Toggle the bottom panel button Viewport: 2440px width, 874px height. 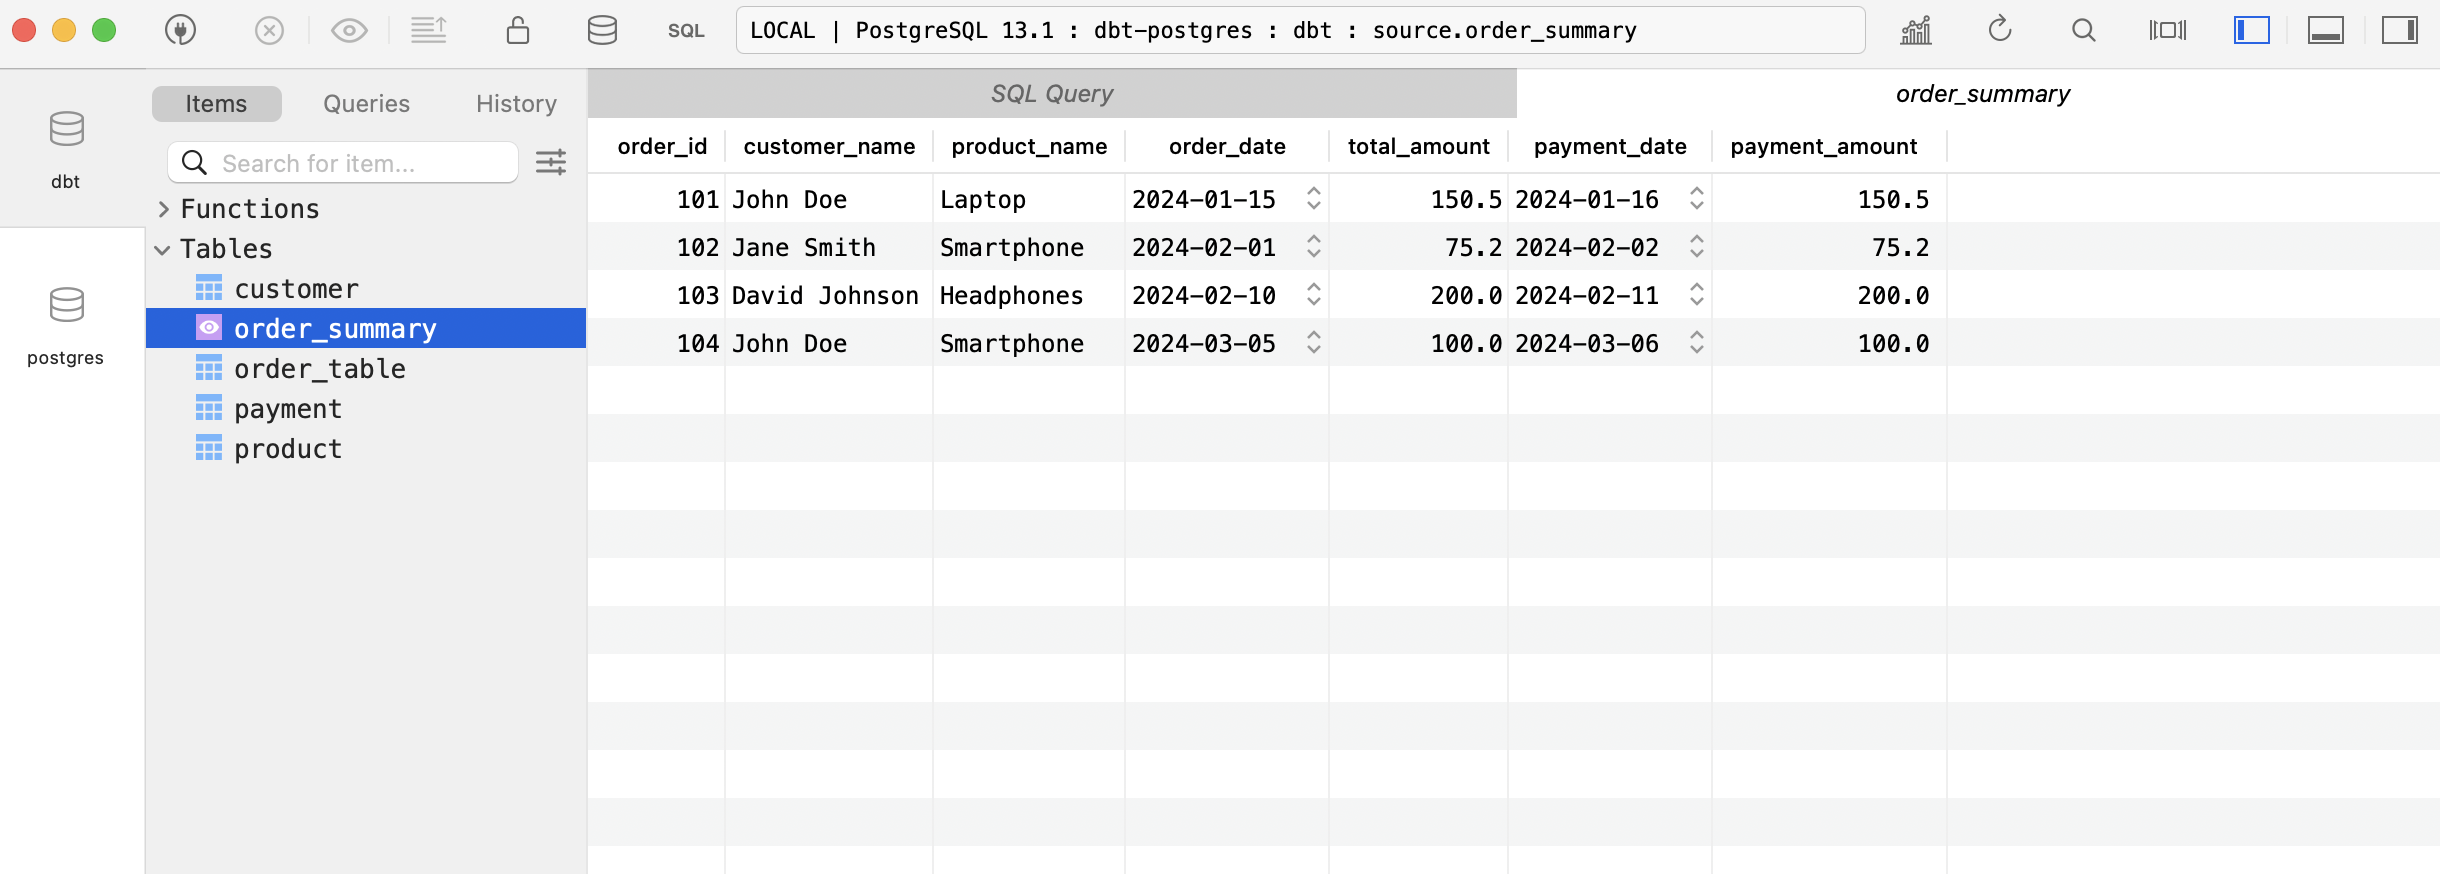(x=2326, y=30)
